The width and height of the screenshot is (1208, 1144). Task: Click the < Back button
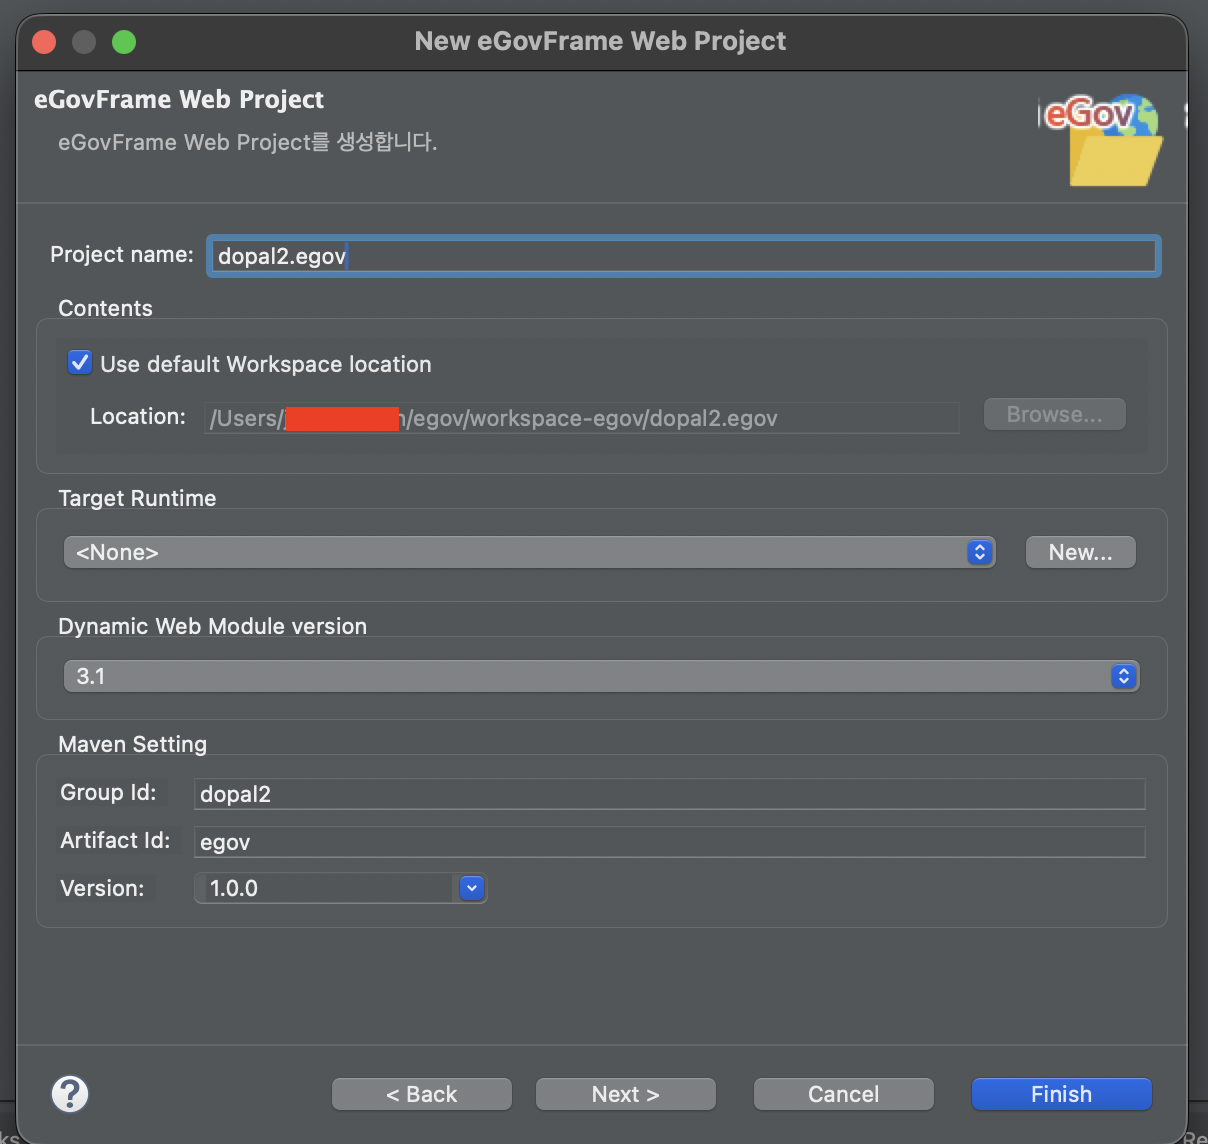pyautogui.click(x=422, y=1094)
